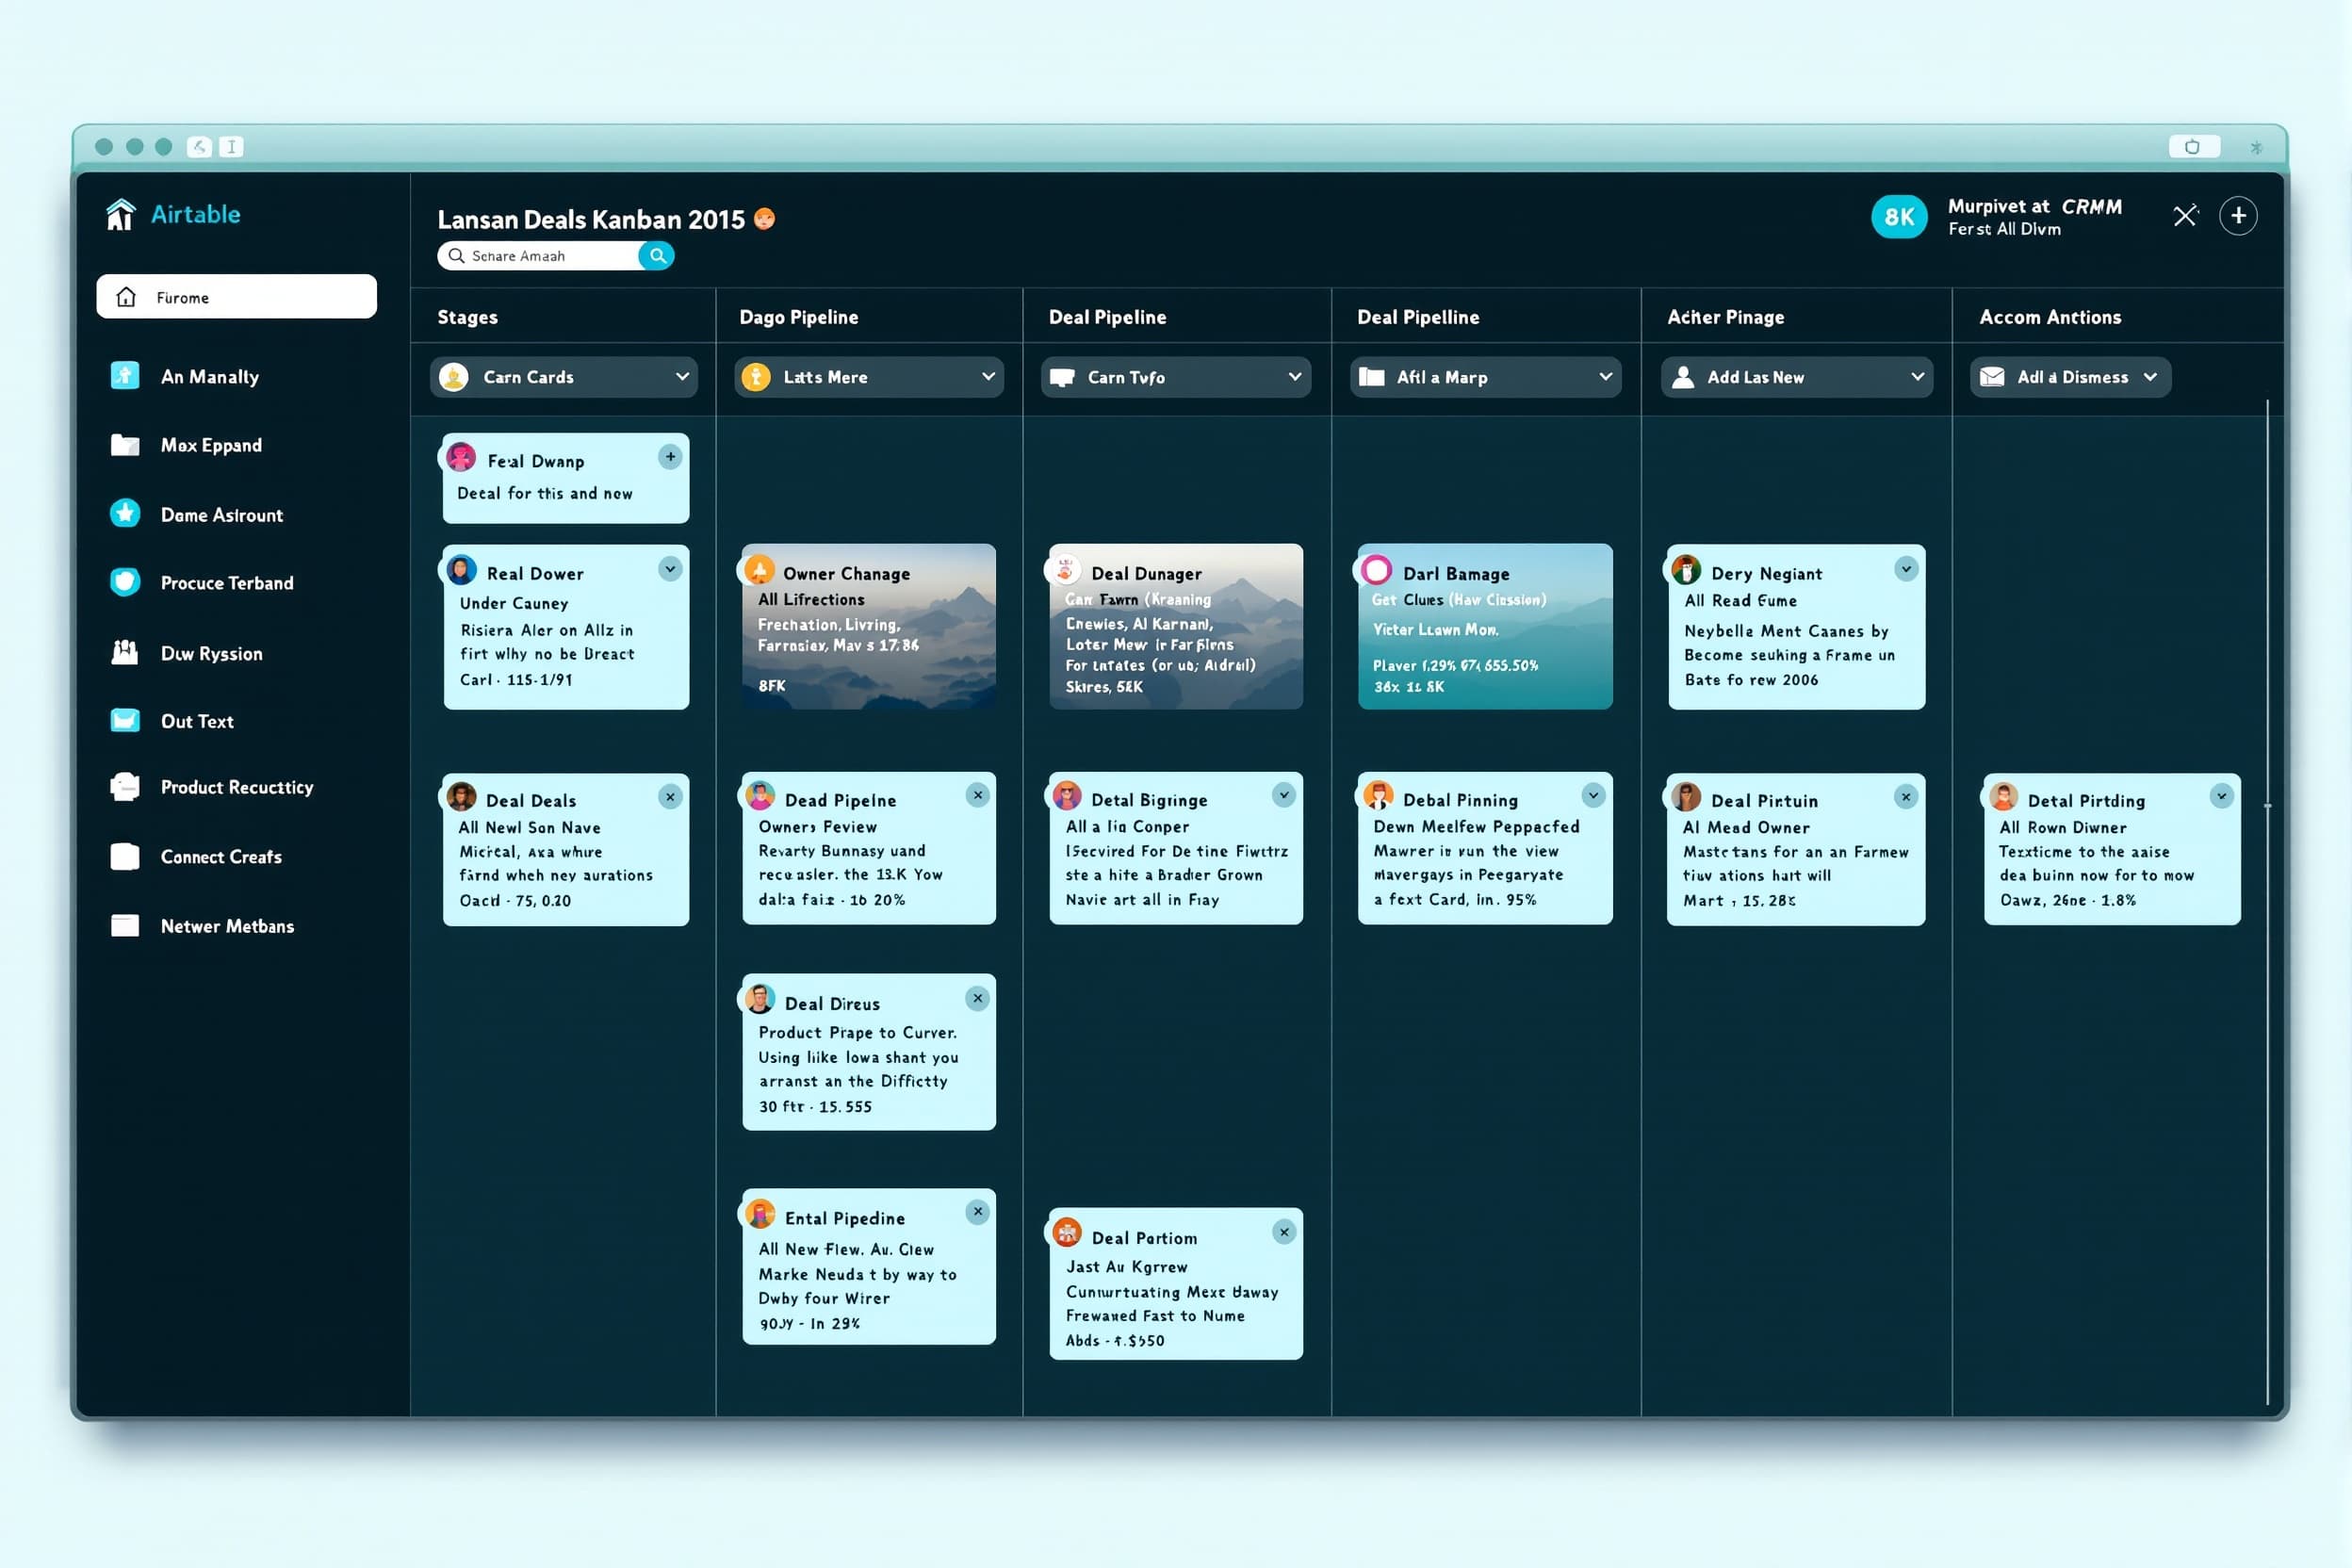
Task: Click the 8K avatar badge
Action: point(1899,217)
